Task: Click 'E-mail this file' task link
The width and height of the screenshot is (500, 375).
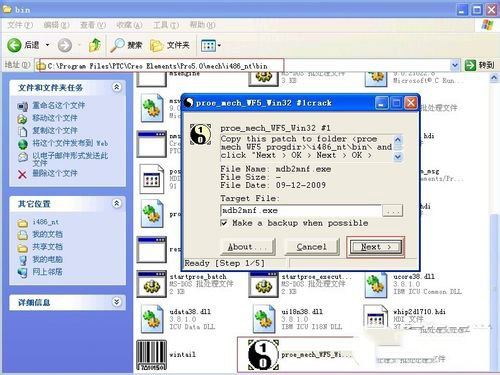Action: pos(70,159)
